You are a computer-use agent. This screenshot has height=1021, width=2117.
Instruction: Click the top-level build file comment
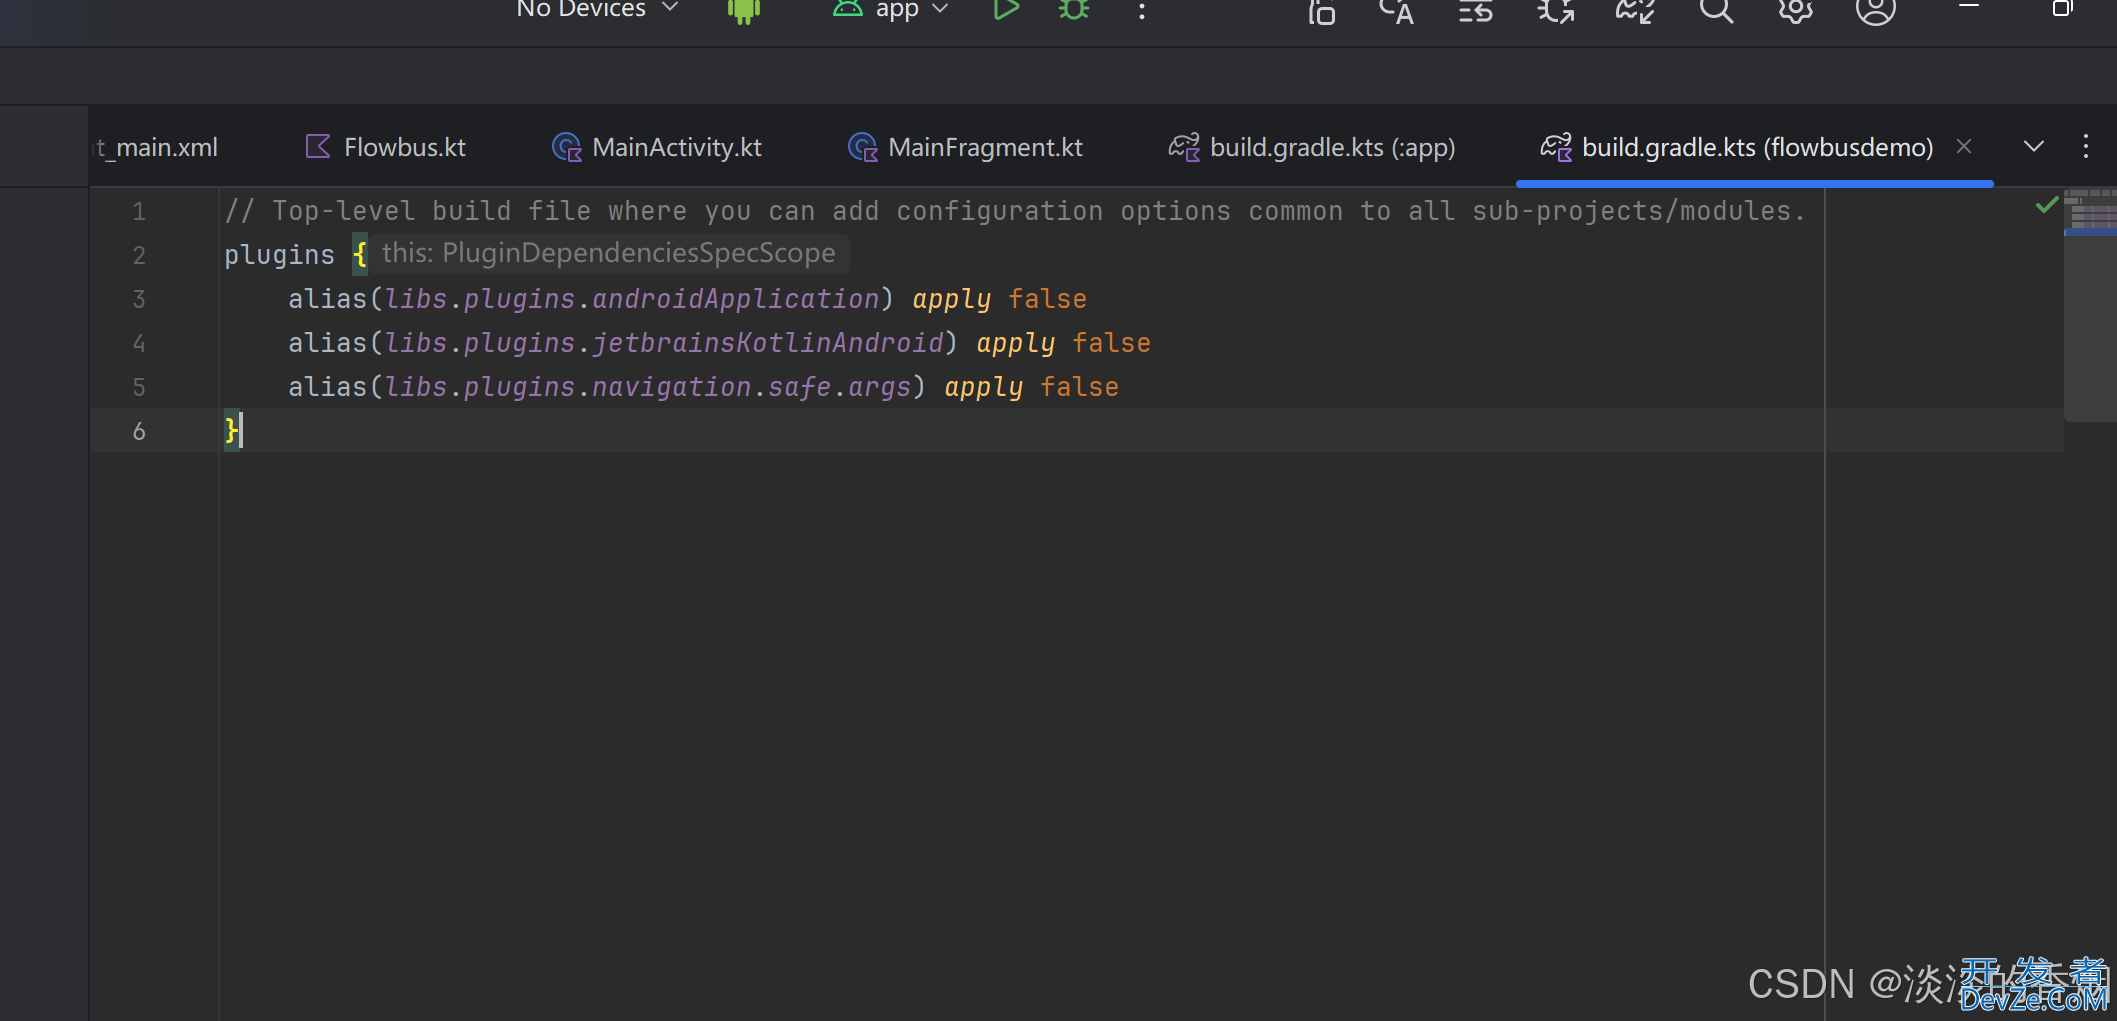(1015, 212)
